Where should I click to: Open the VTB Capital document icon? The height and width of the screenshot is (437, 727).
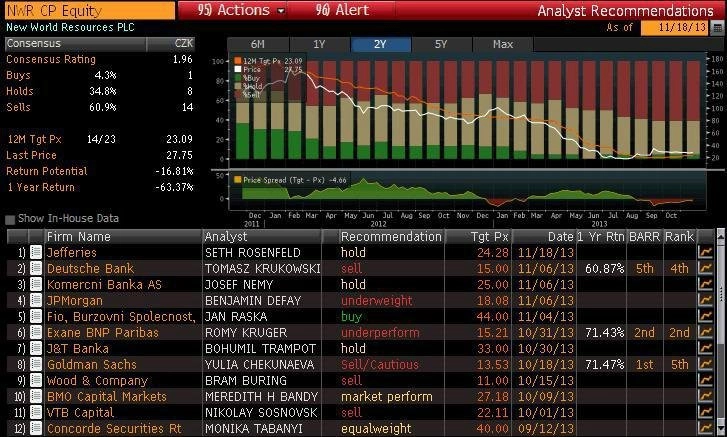pyautogui.click(x=36, y=412)
